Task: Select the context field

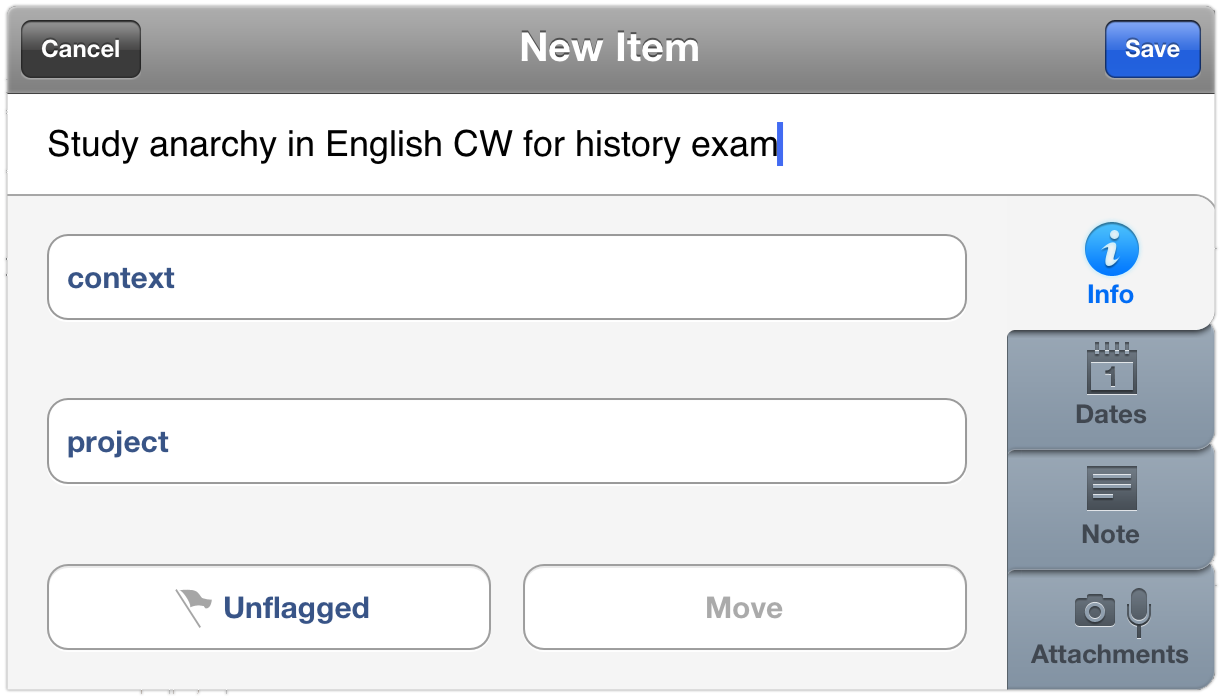Action: [x=506, y=277]
